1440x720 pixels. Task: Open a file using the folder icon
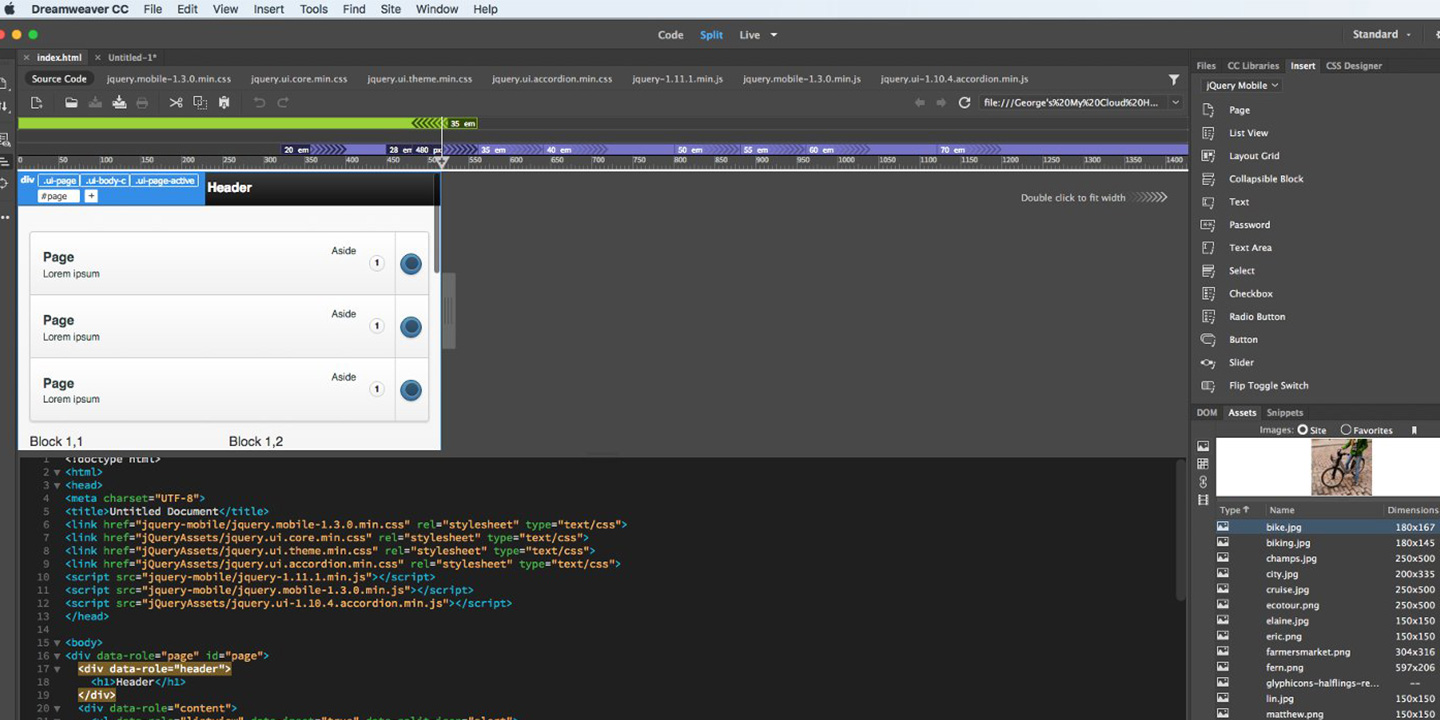point(72,102)
